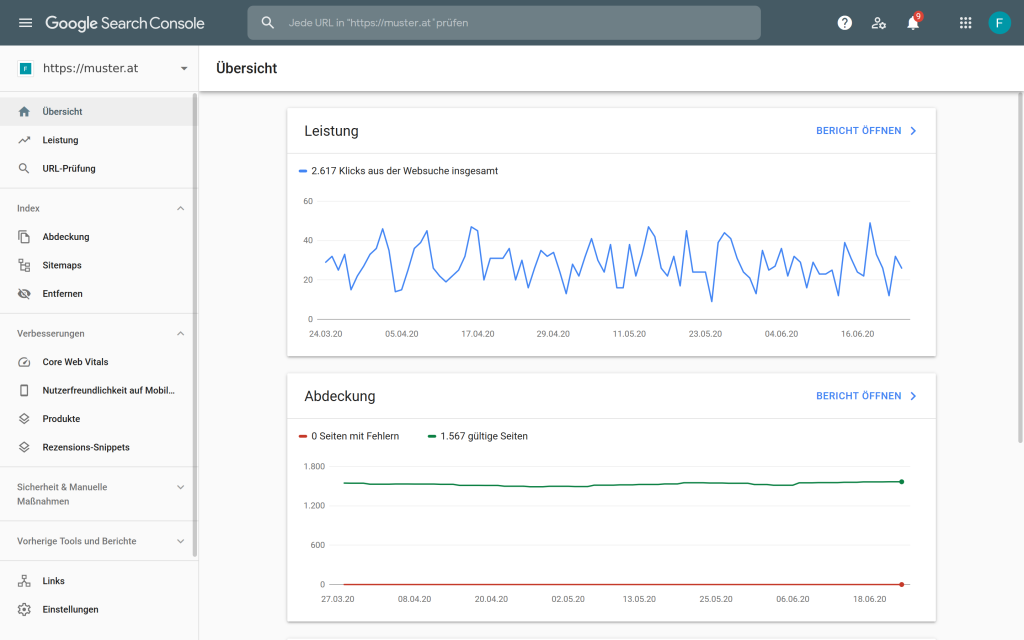Image resolution: width=1024 pixels, height=640 pixels.
Task: Open the muster.at property selector dropdown
Action: click(98, 68)
